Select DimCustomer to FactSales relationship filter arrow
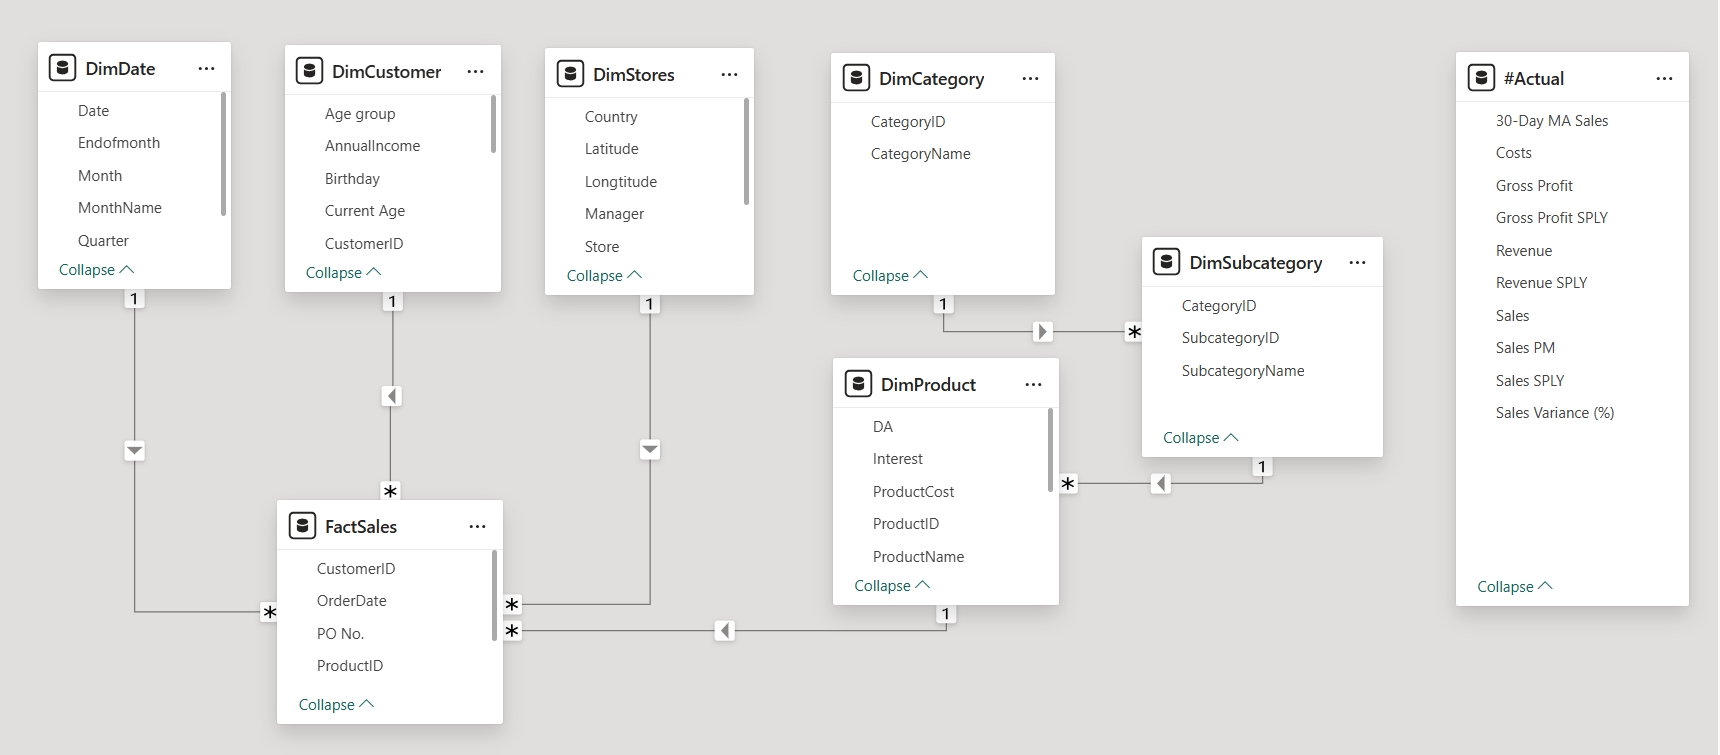Viewport: 1720px width, 755px height. pyautogui.click(x=392, y=397)
